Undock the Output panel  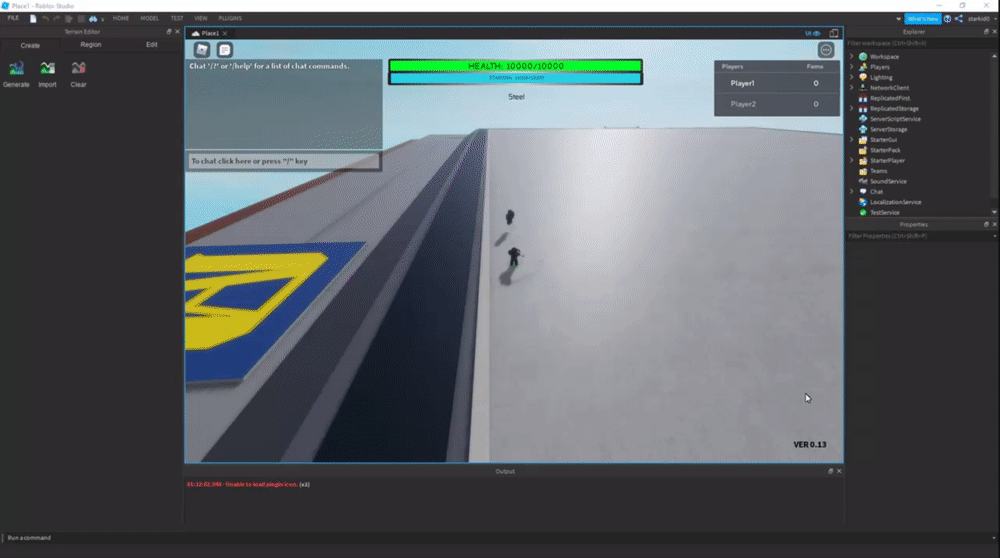(830, 471)
